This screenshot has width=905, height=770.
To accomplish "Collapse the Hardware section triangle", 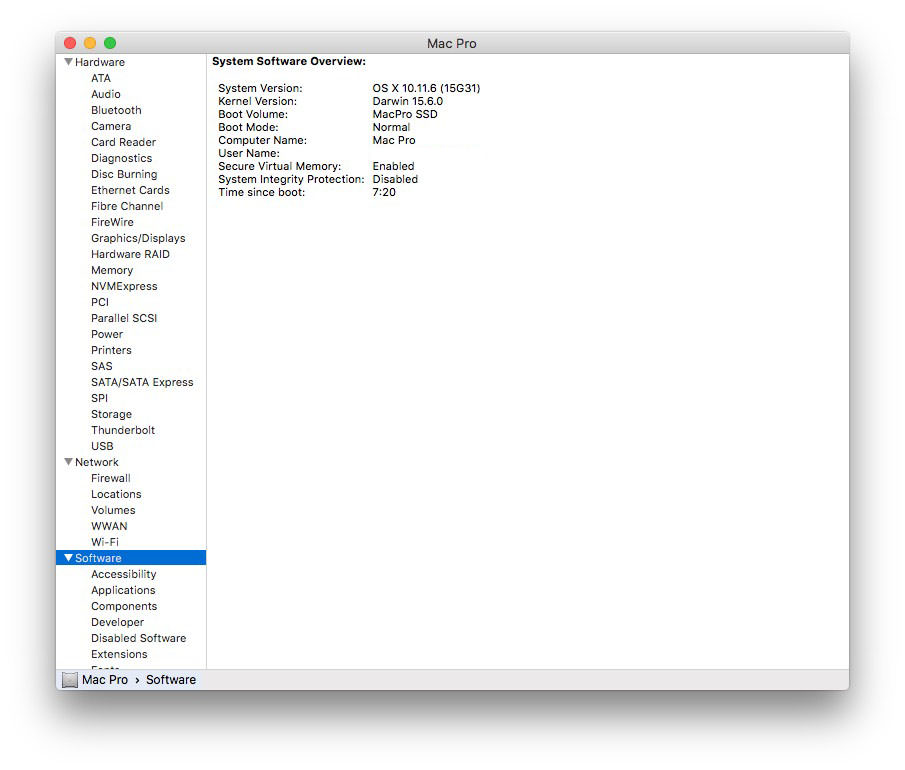I will [68, 62].
